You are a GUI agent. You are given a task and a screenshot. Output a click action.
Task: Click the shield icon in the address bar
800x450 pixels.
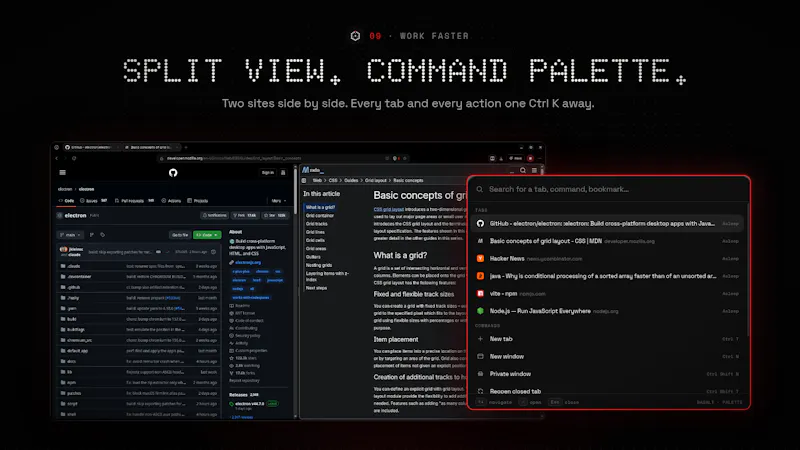(x=394, y=158)
